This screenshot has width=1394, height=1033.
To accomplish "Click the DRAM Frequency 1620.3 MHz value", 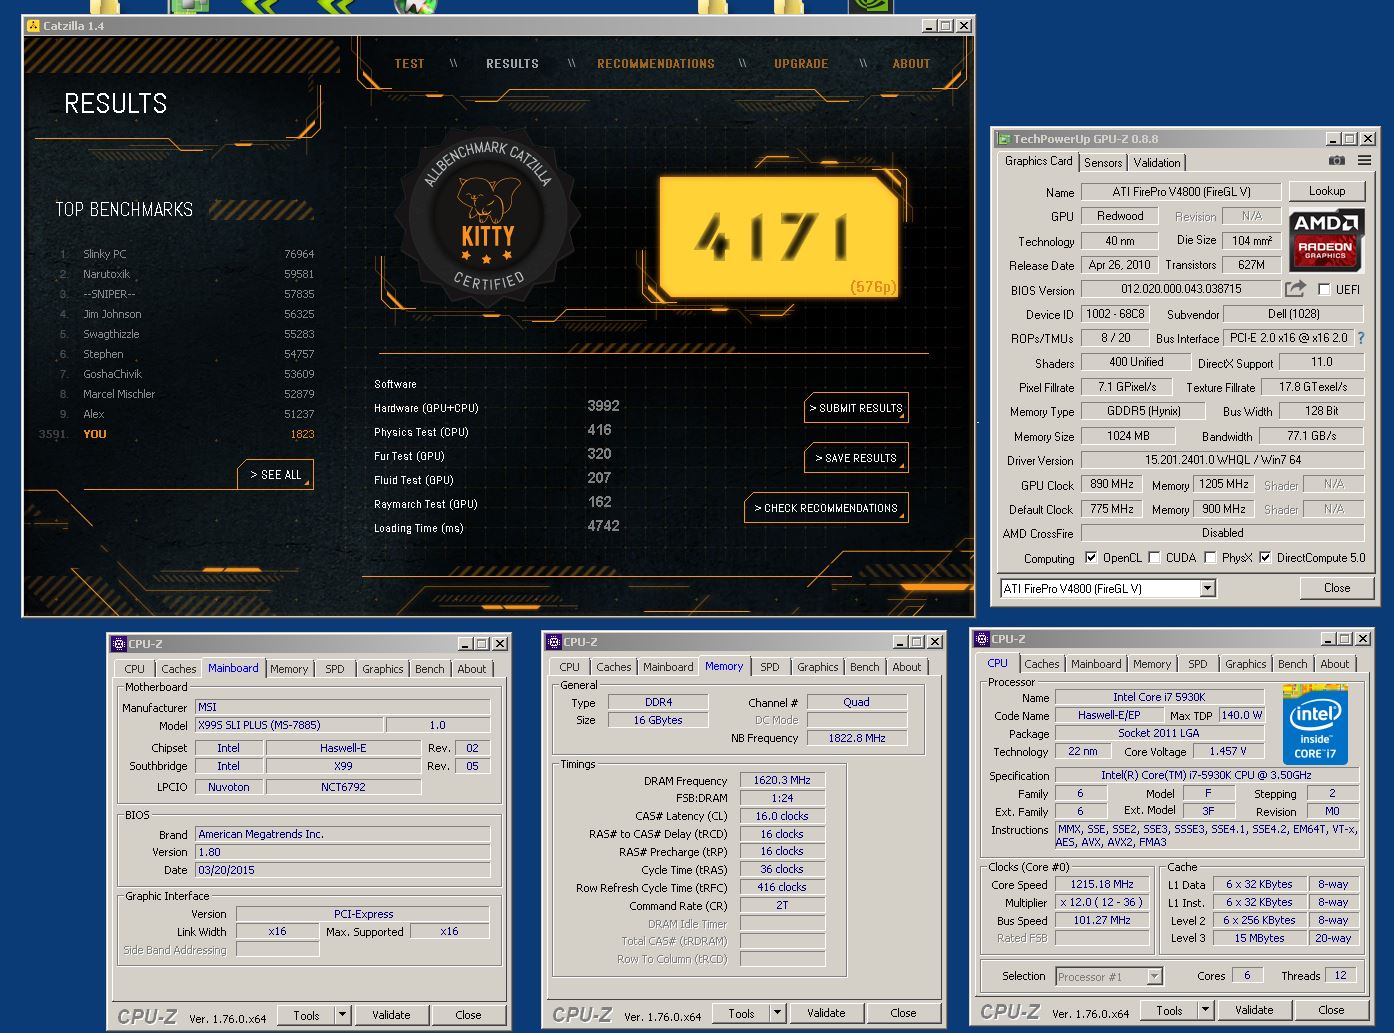I will coord(782,781).
